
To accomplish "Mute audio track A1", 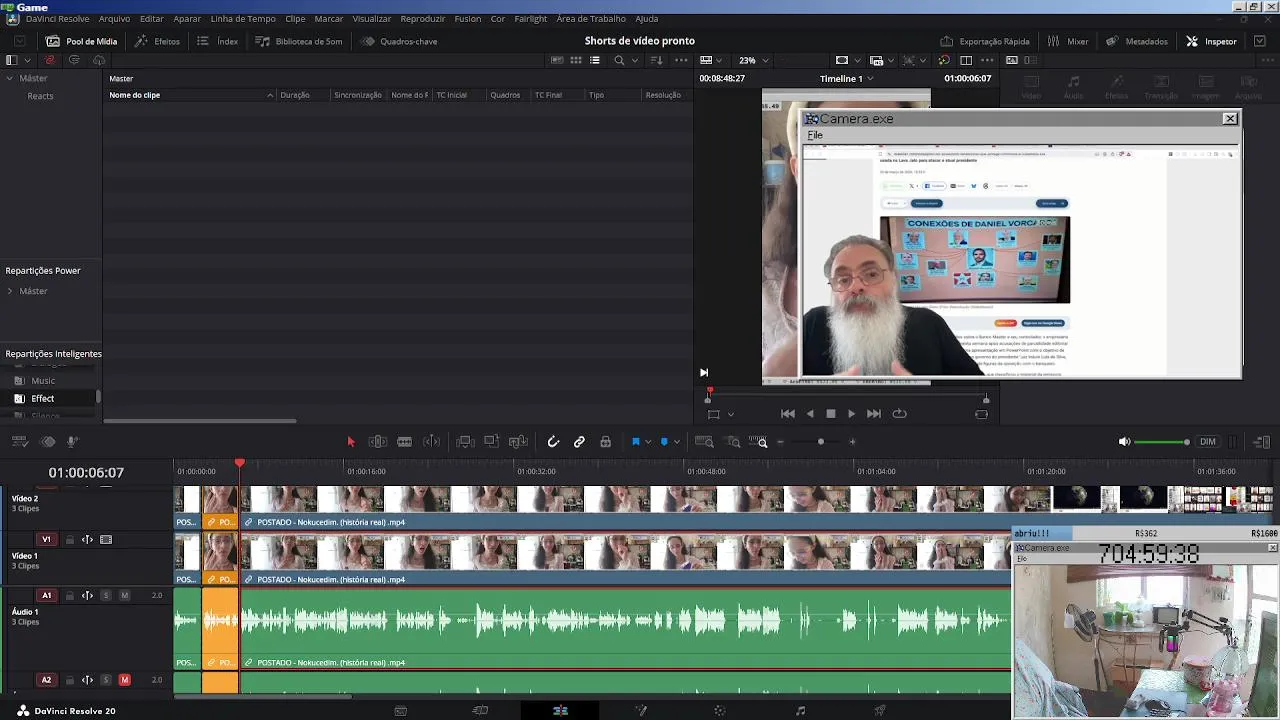I will (125, 595).
